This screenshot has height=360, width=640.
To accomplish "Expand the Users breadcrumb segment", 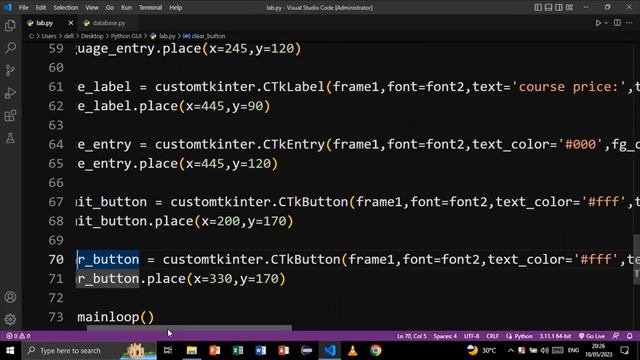I will coord(49,36).
